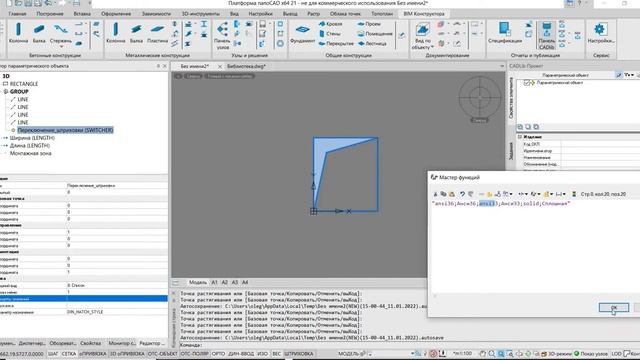Select Ширина (LENGTH) tree item
This screenshot has width=640, height=360.
pyautogui.click(x=32, y=138)
